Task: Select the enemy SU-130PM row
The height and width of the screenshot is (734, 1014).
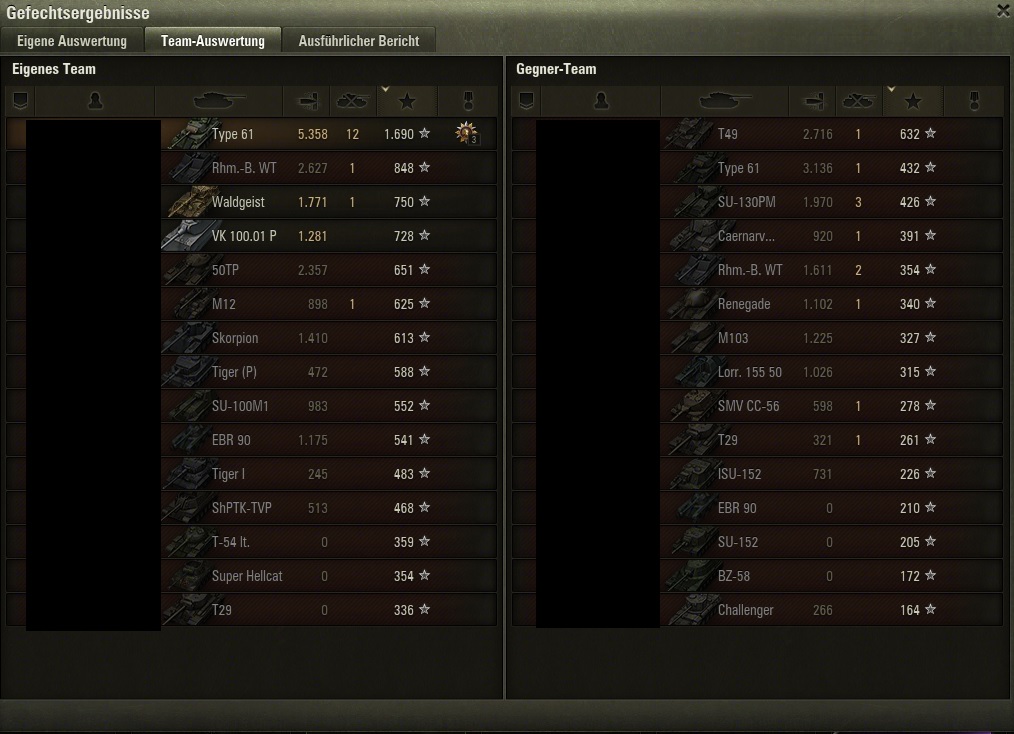Action: (x=757, y=202)
